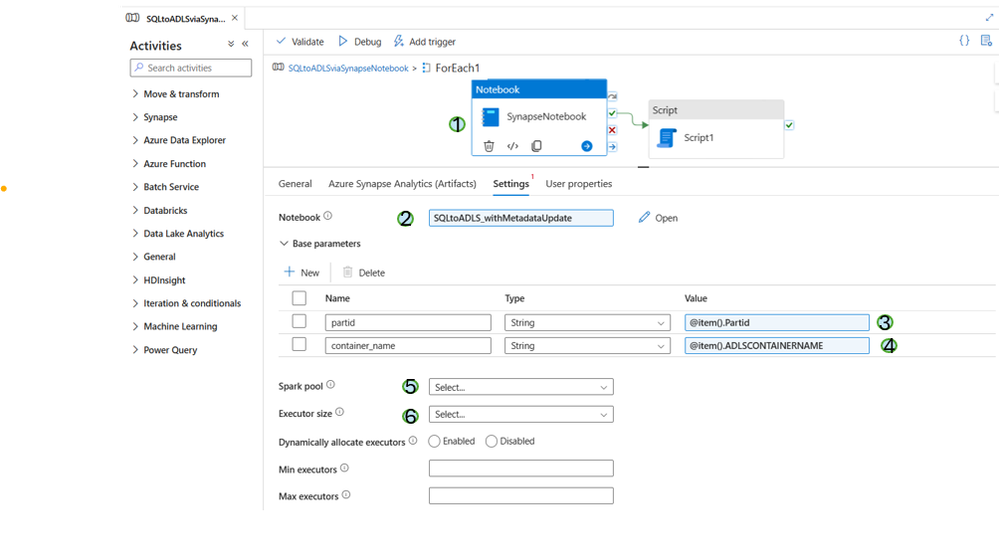Open the Executor size dropdown
This screenshot has width=999, height=544.
click(521, 415)
